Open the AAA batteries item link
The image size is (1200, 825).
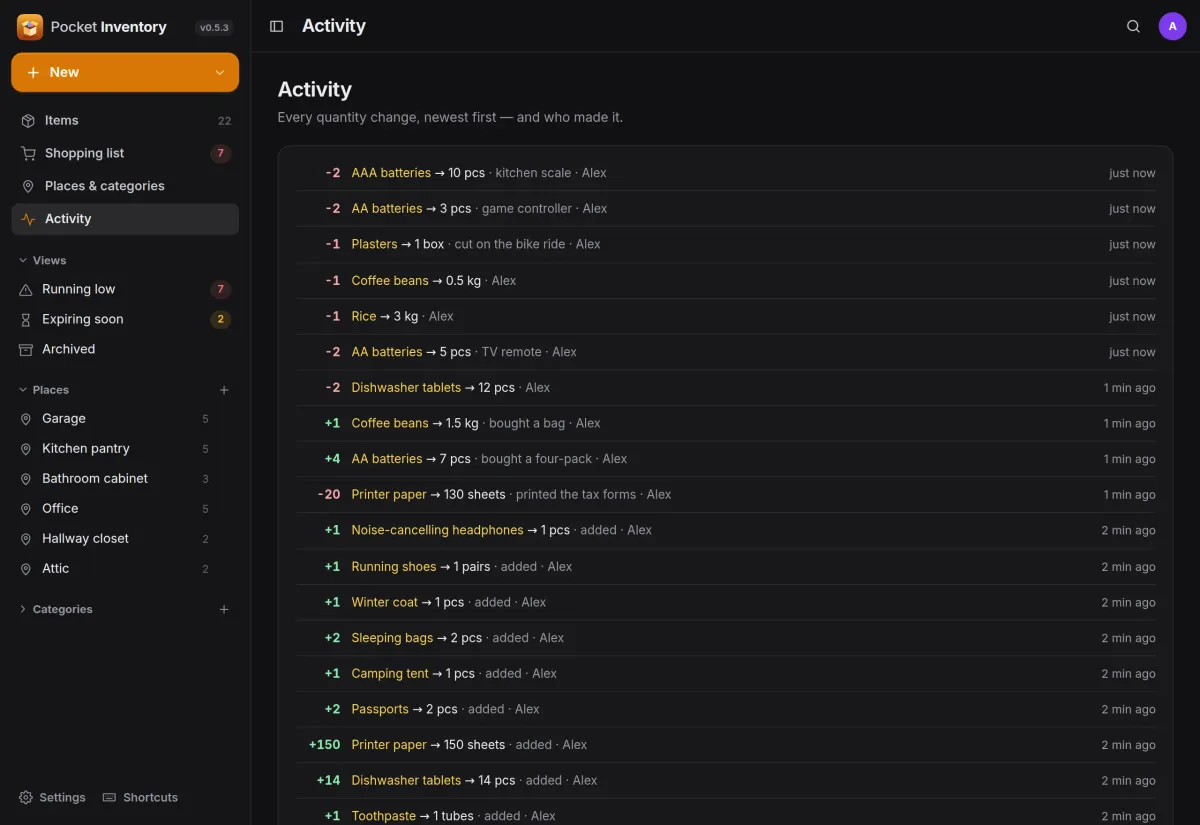391,173
